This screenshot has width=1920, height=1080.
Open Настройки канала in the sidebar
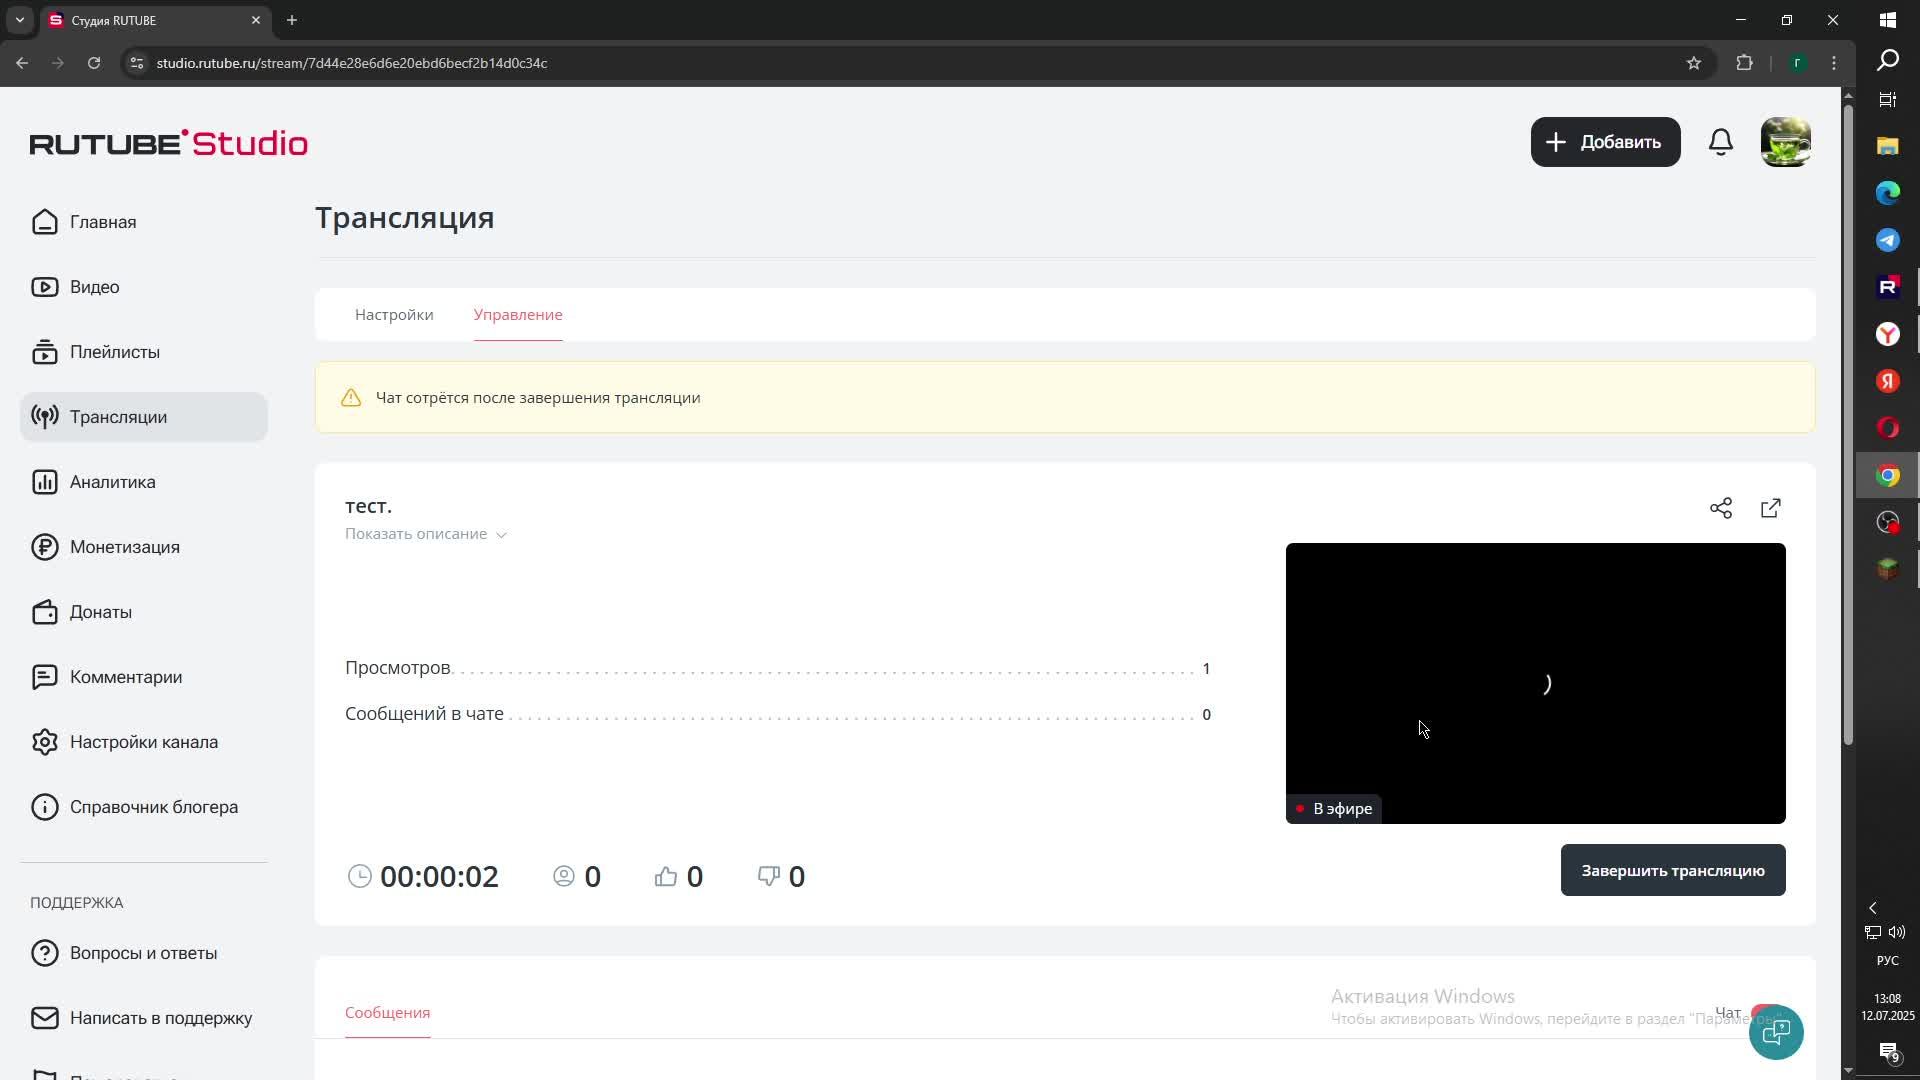click(143, 742)
